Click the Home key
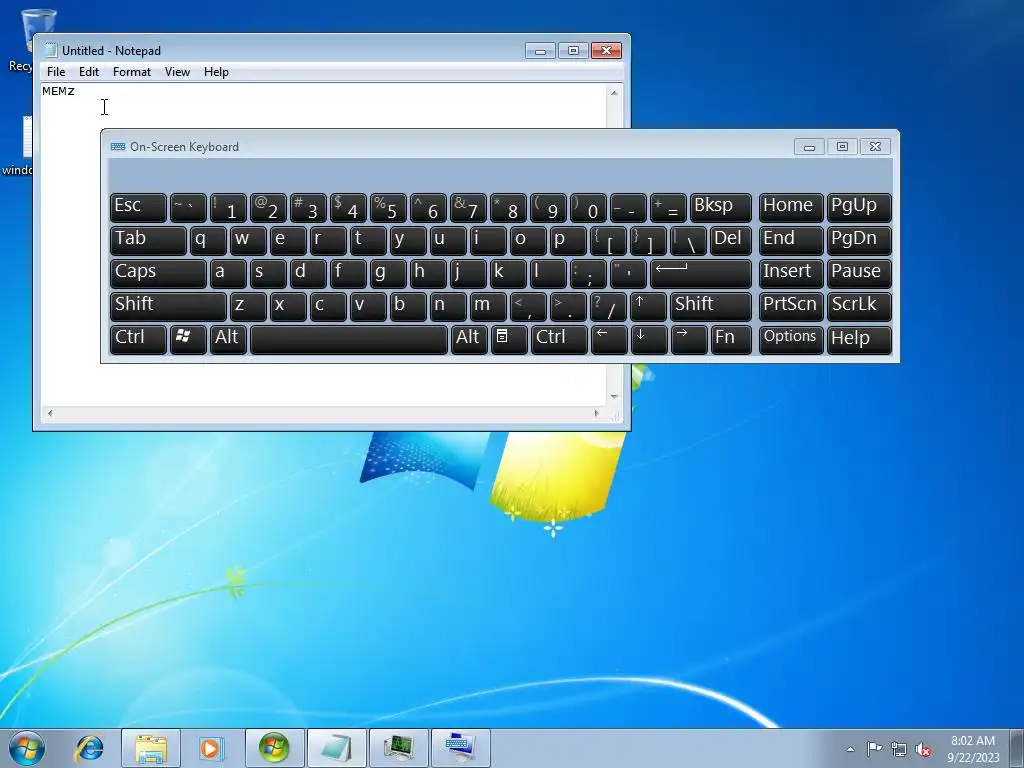Viewport: 1024px width, 768px height. tap(790, 207)
